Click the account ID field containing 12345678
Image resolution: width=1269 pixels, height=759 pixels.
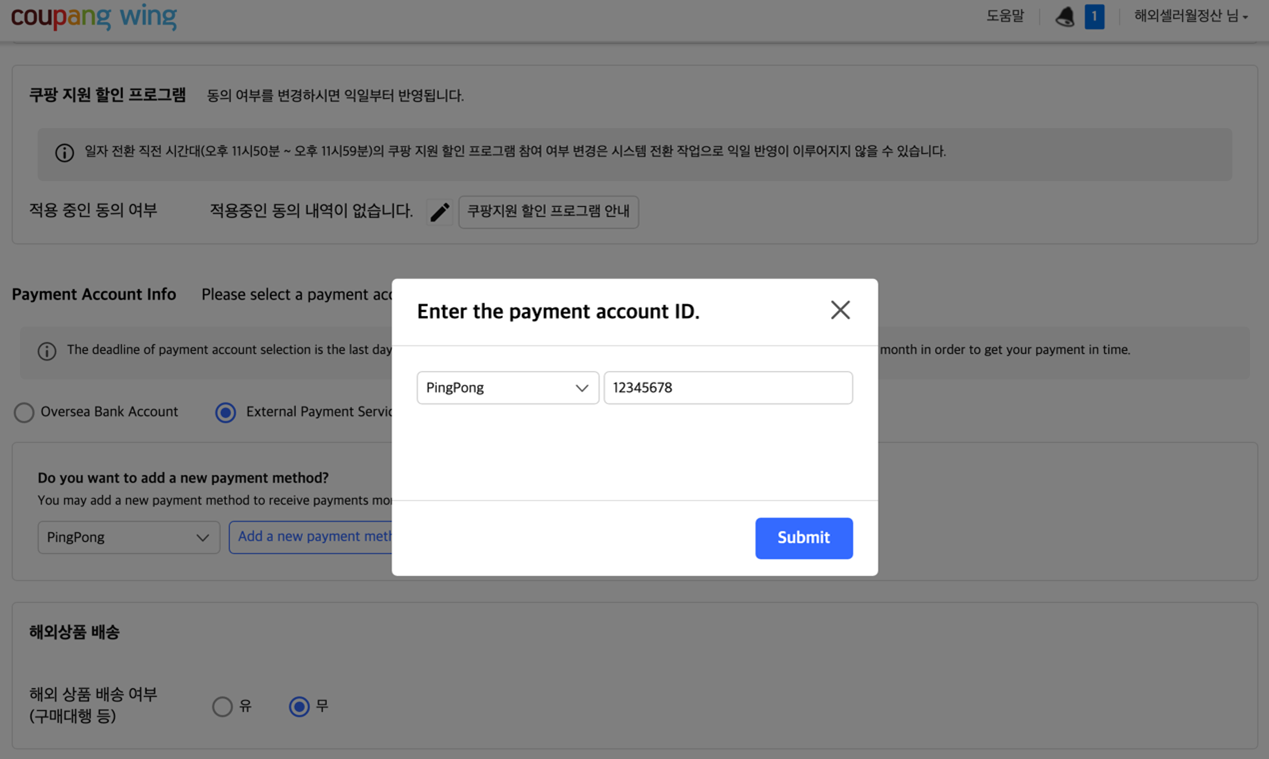(728, 388)
